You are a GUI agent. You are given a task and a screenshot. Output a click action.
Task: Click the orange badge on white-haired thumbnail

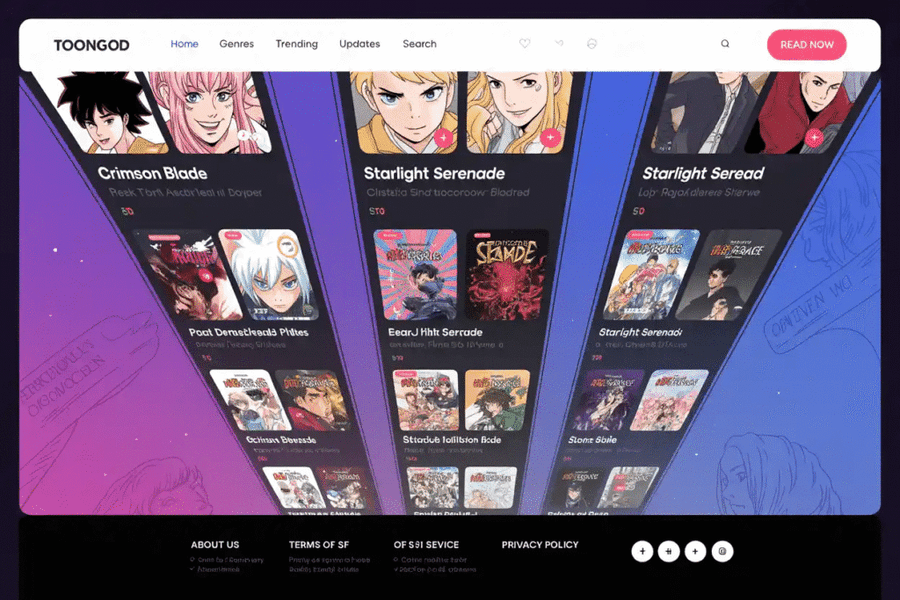289,244
